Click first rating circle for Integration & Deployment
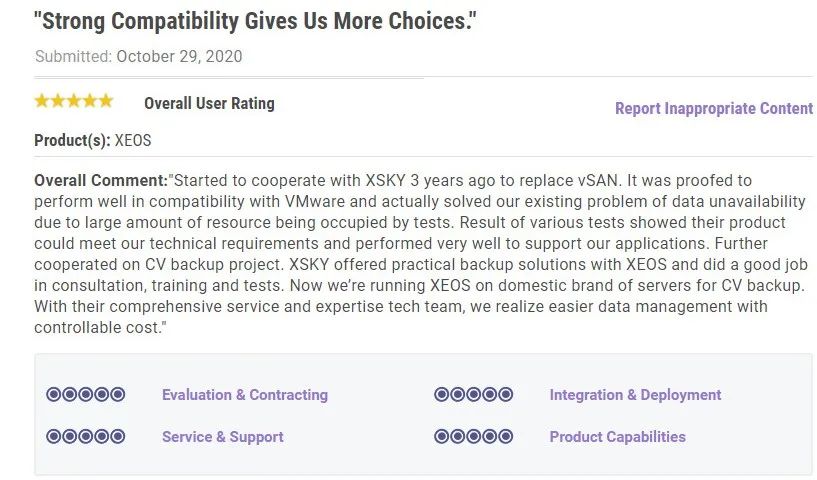This screenshot has width=817, height=480. (x=441, y=395)
